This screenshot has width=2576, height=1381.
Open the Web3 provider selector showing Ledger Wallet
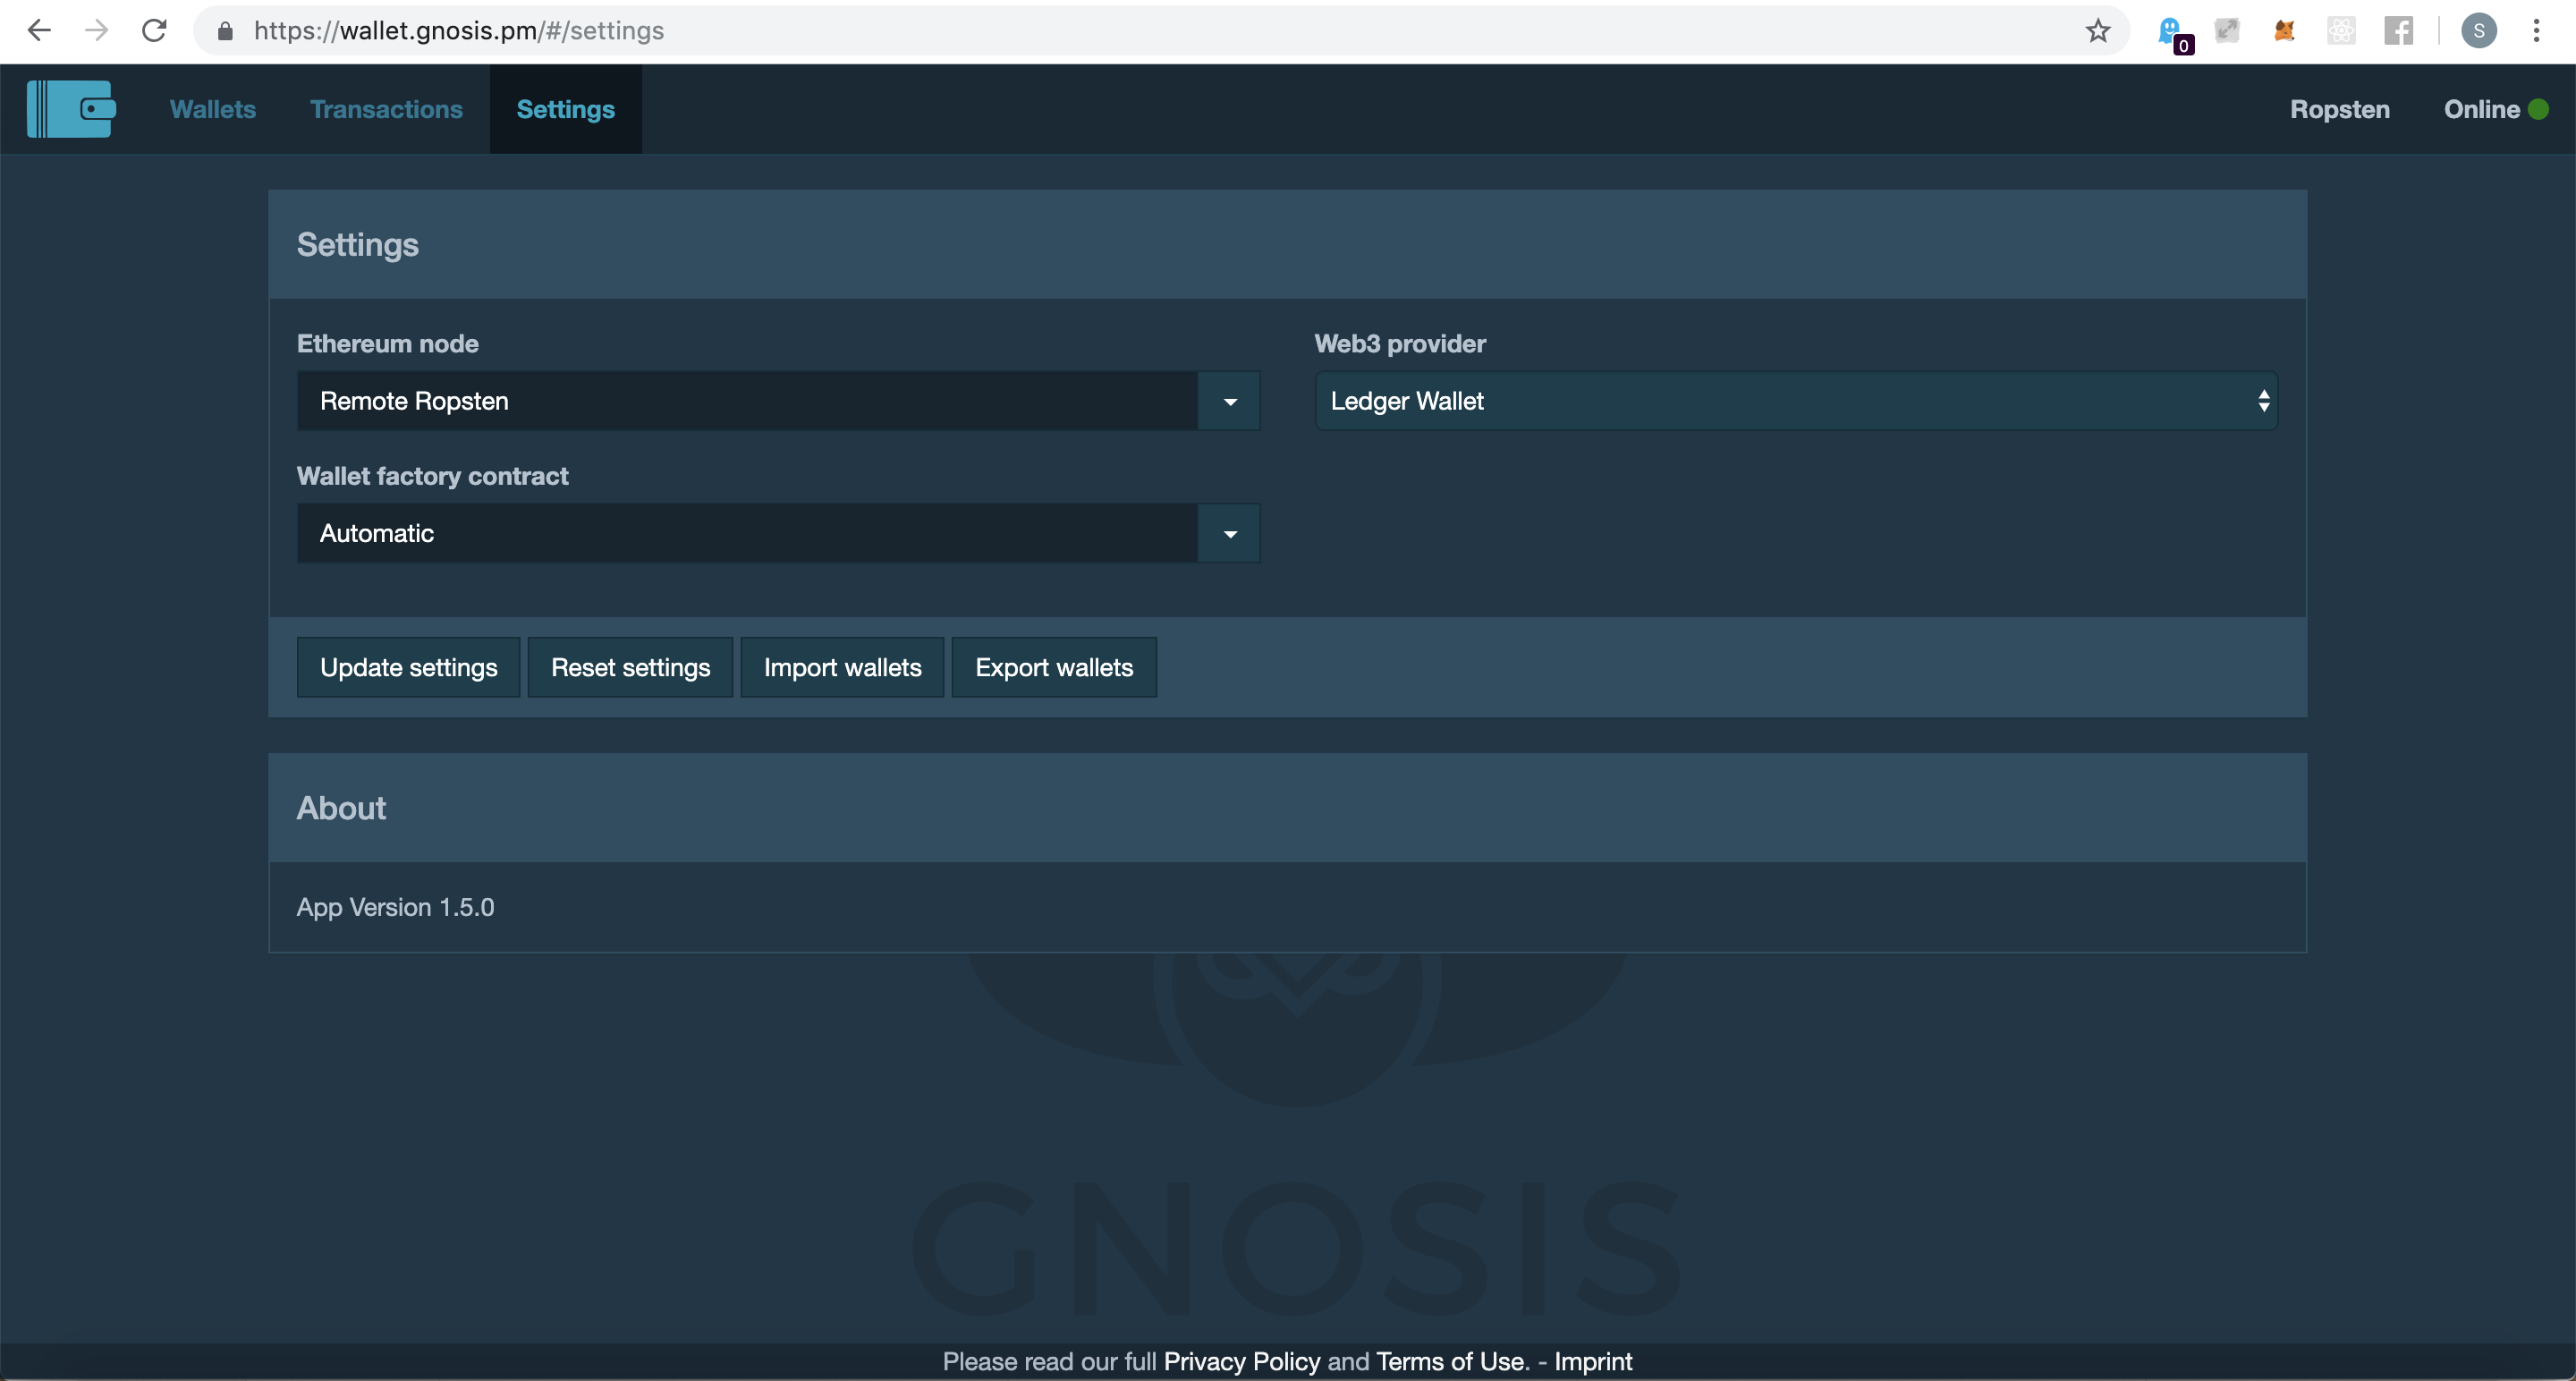click(x=1795, y=401)
